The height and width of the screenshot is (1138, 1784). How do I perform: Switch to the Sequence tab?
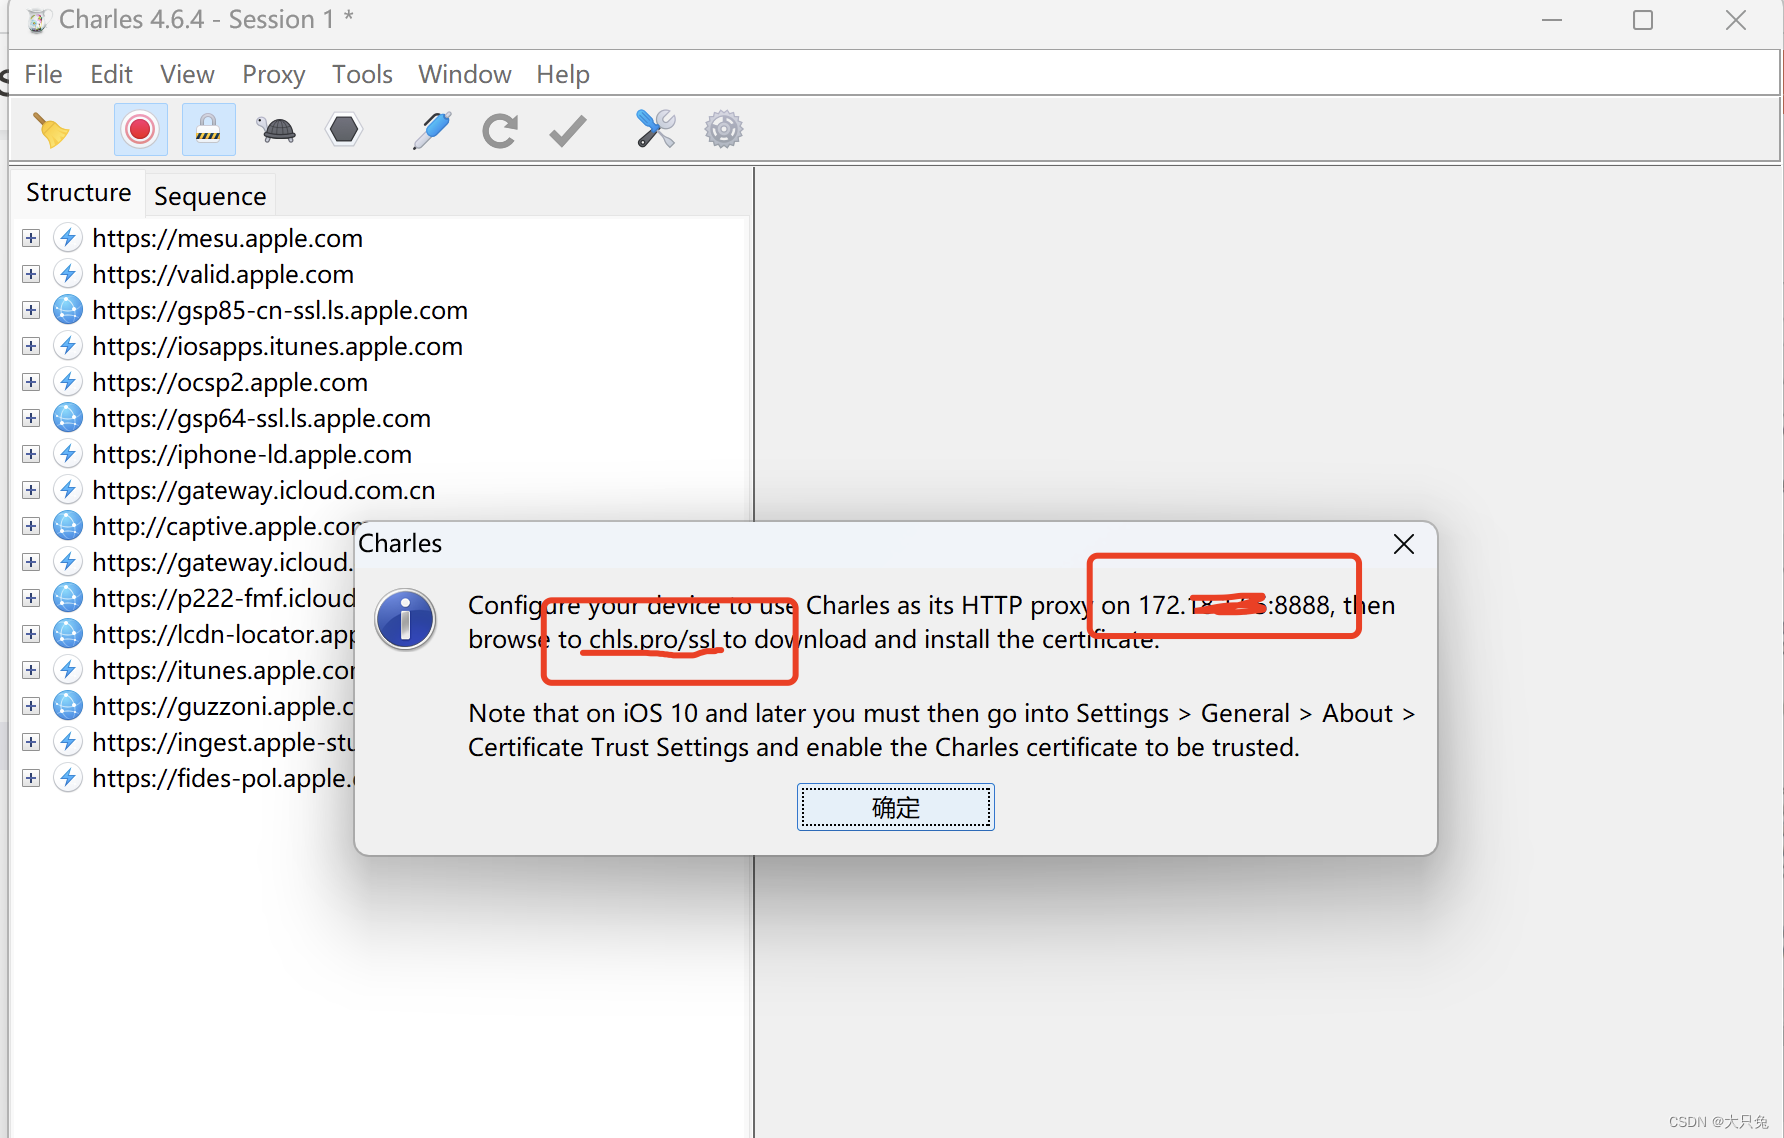pos(210,196)
